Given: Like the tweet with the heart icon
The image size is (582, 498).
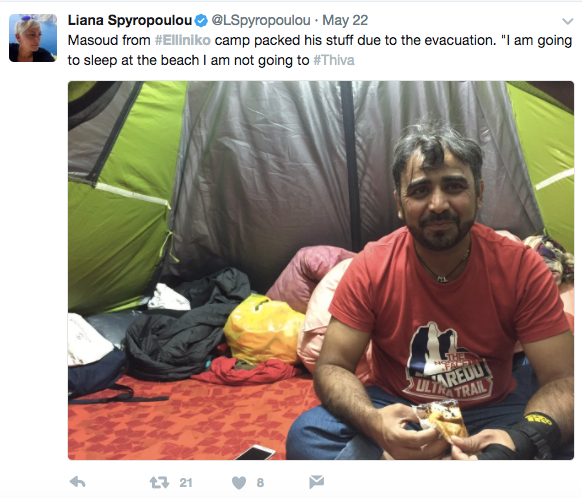Looking at the screenshot, I should tap(239, 483).
